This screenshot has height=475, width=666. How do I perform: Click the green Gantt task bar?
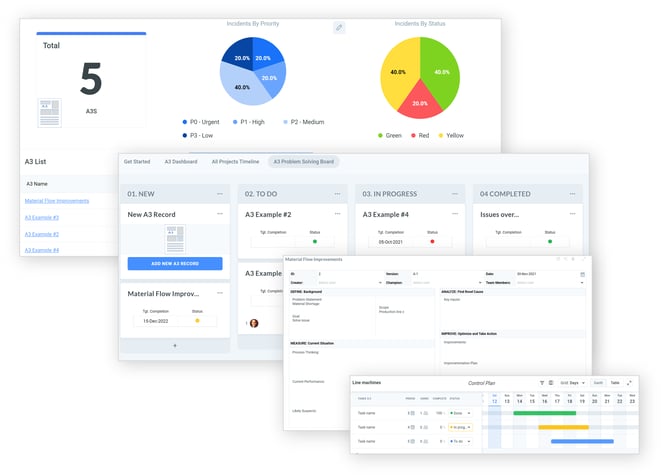pyautogui.click(x=544, y=412)
